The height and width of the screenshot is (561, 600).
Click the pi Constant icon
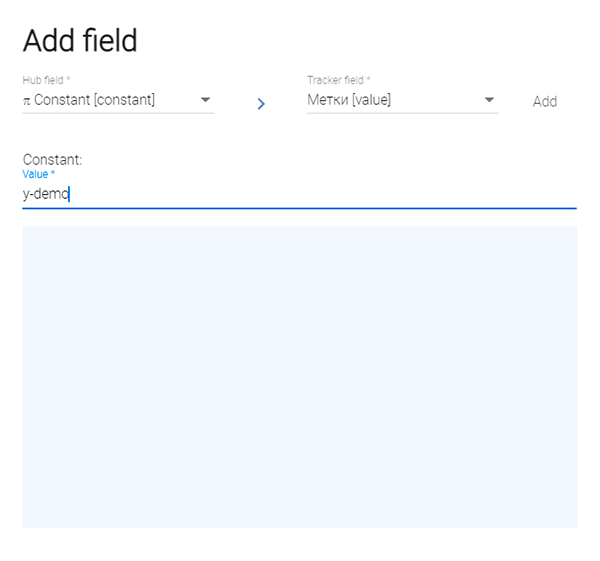pos(27,100)
